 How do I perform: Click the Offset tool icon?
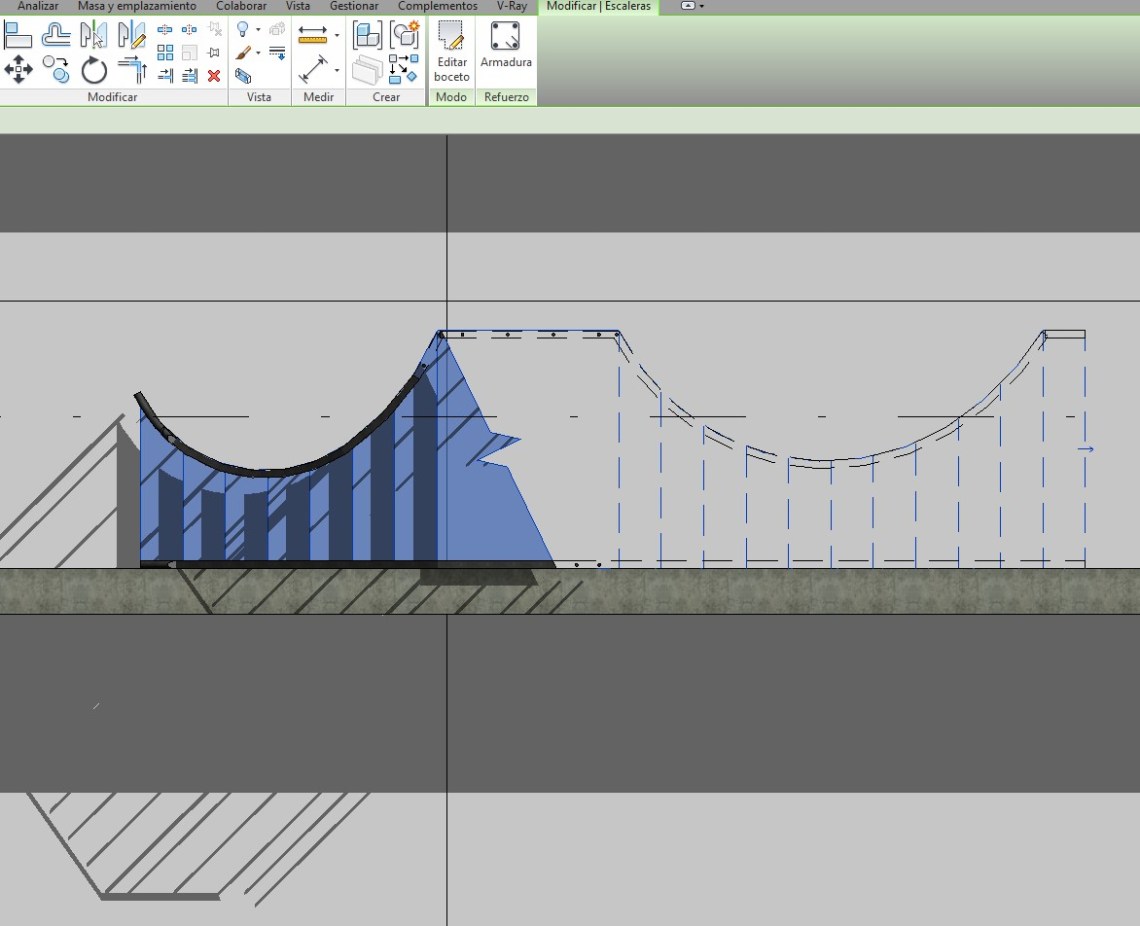pos(56,36)
